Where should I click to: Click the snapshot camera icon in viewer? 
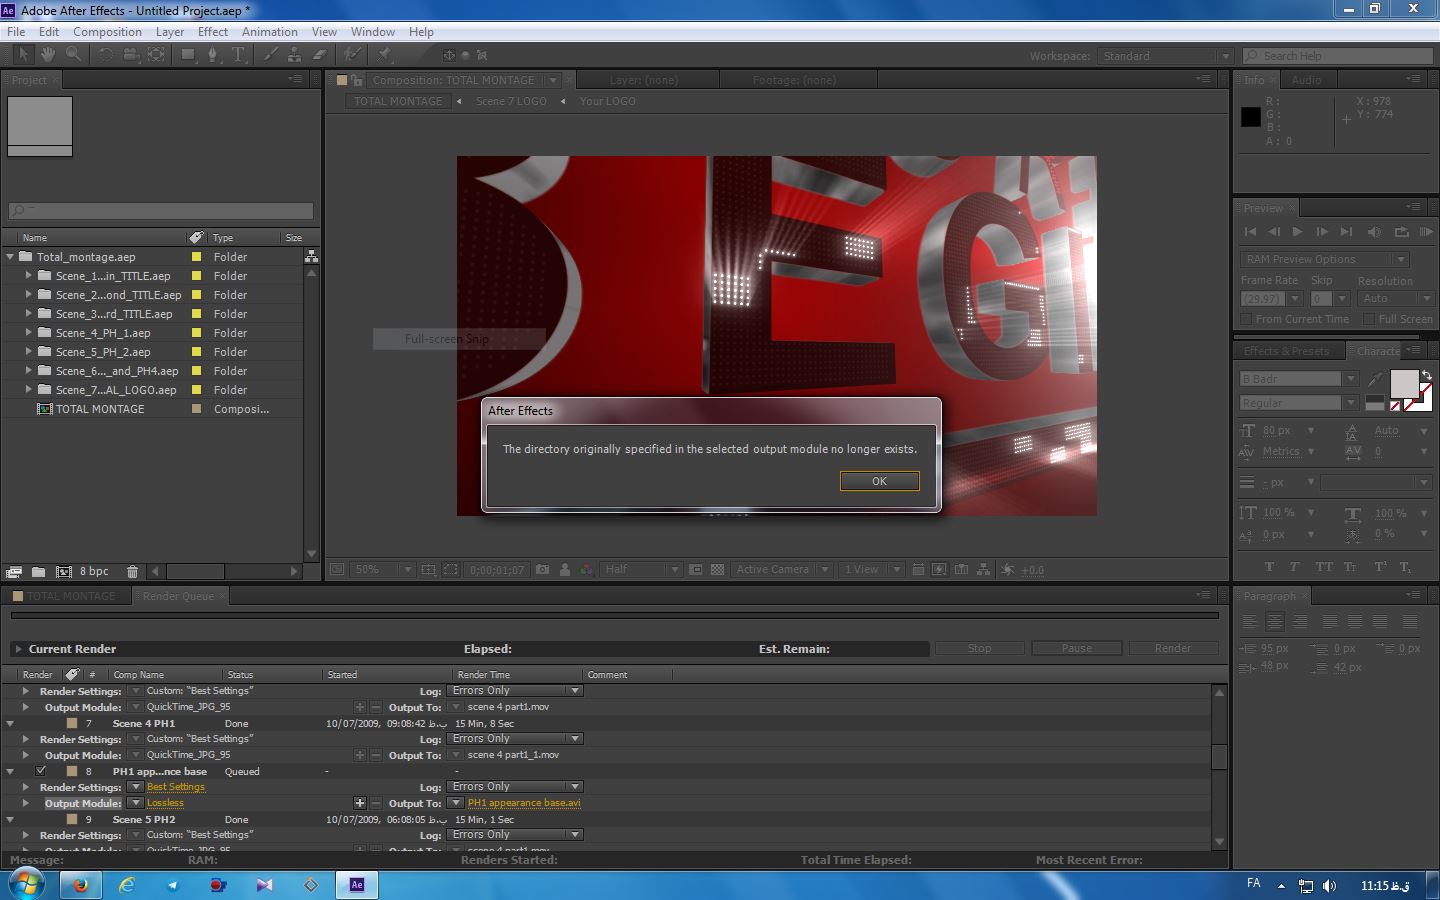point(542,570)
